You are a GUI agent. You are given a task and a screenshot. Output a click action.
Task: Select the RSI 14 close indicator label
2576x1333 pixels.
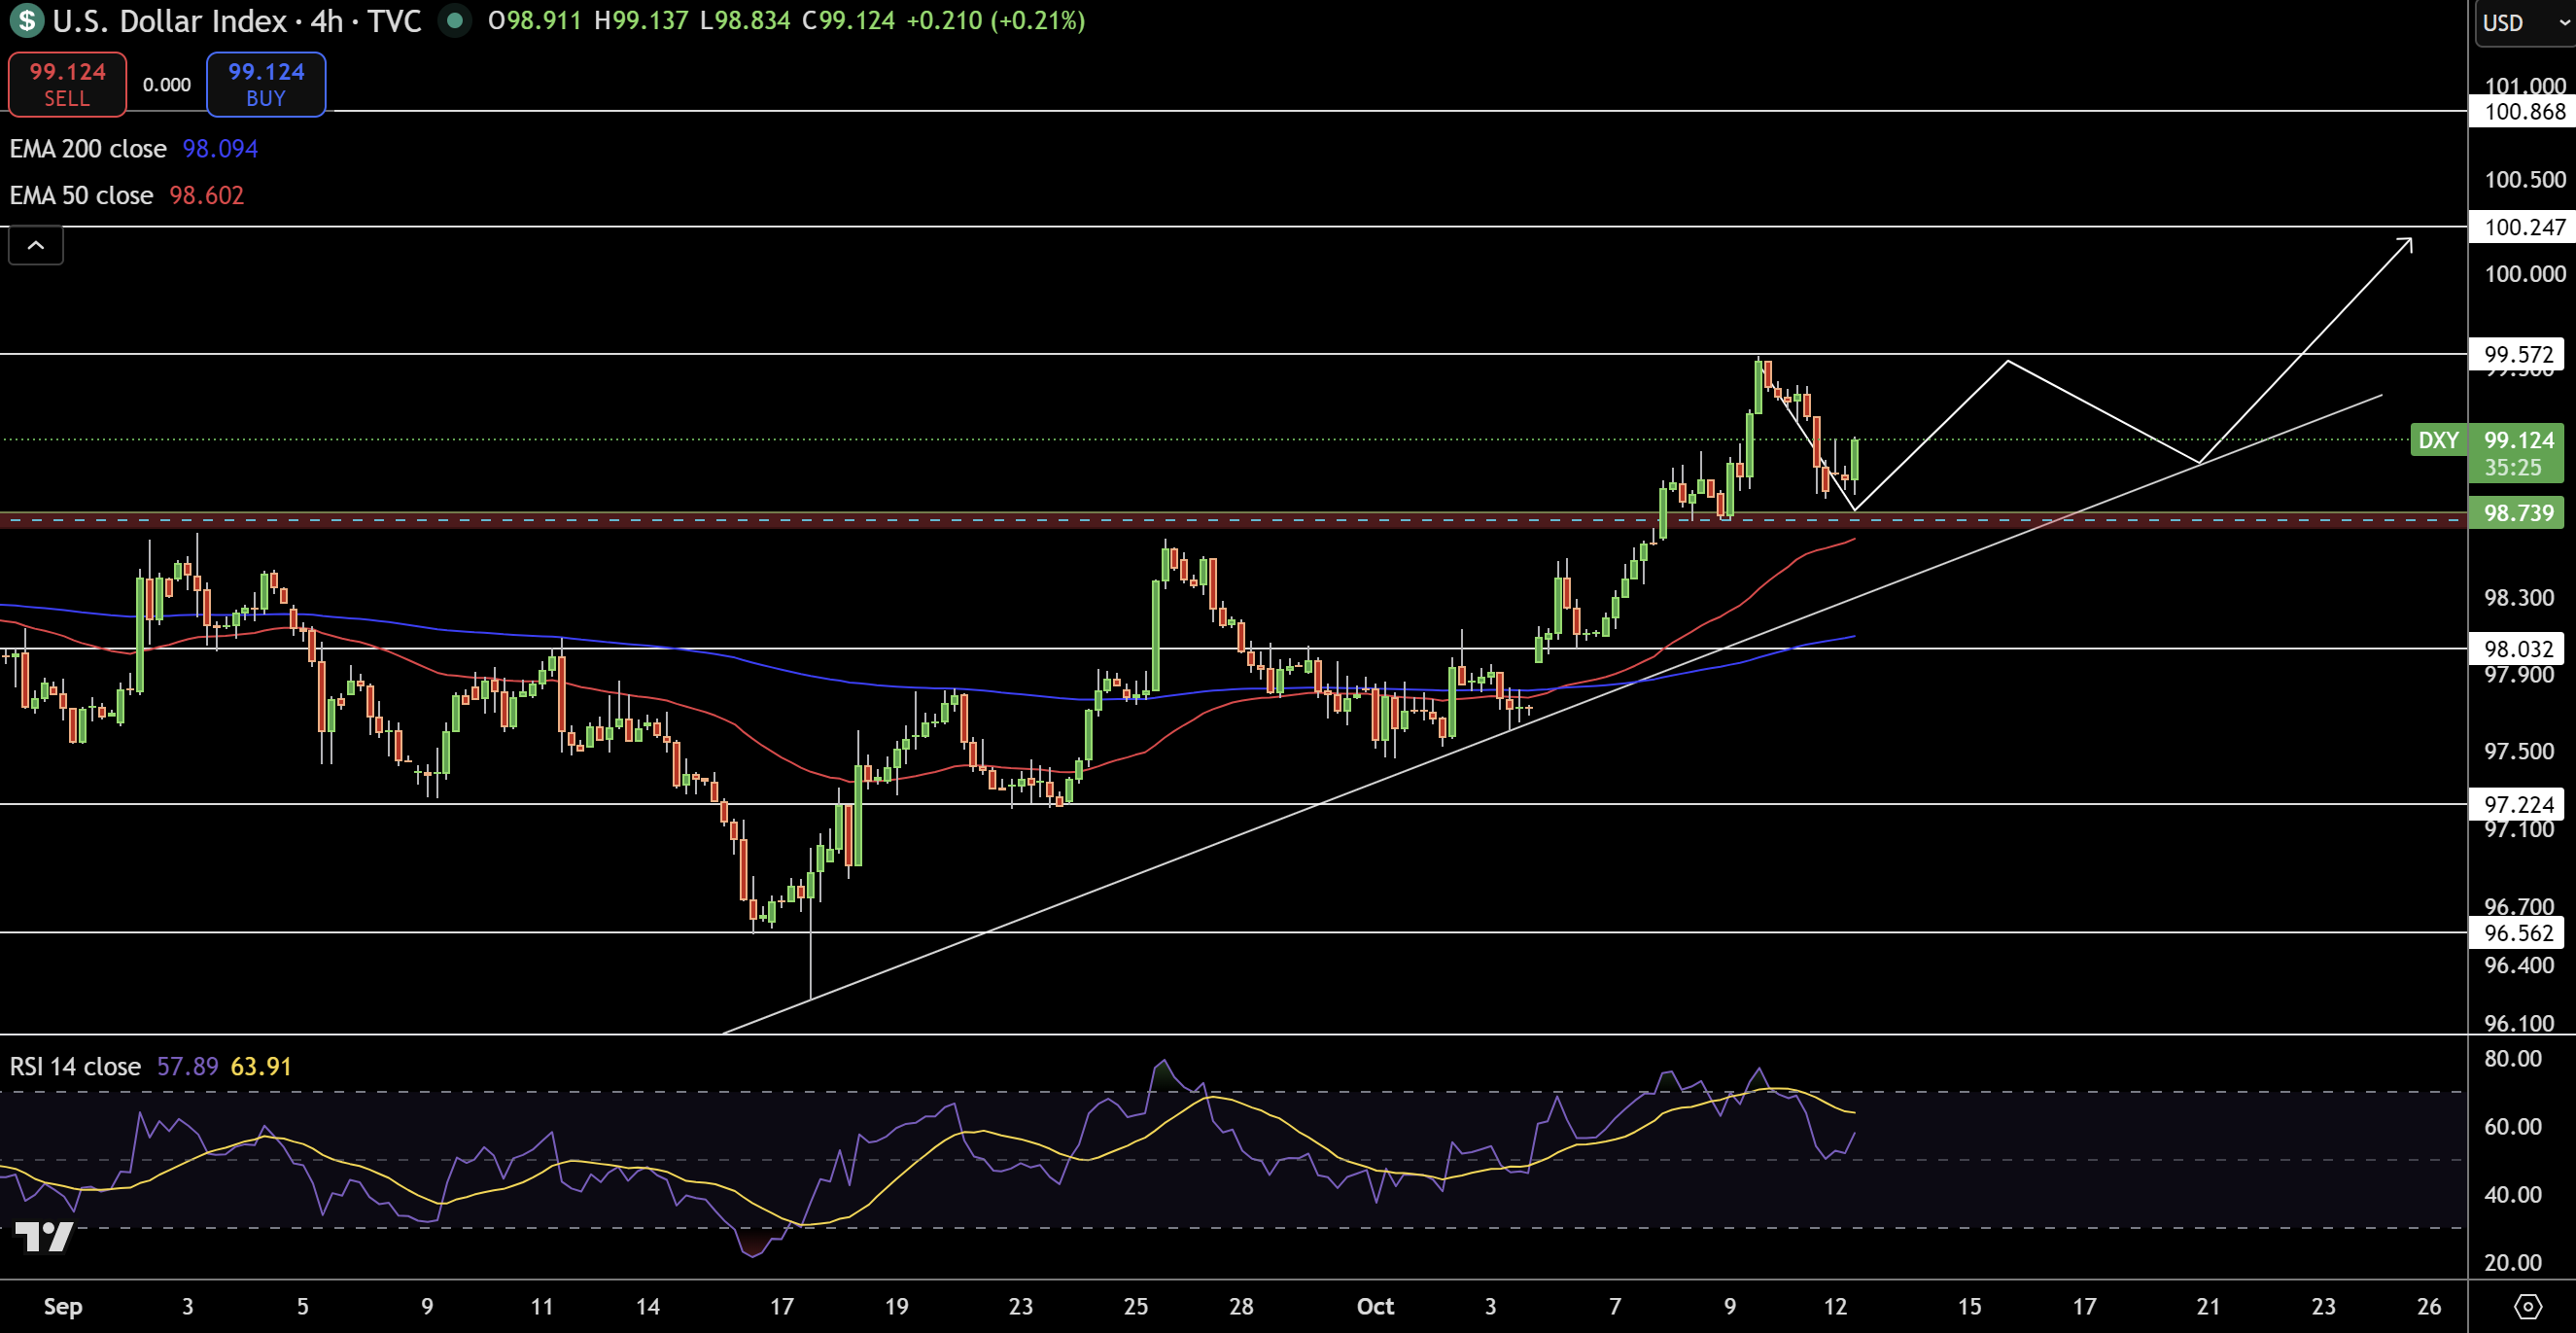pos(75,1066)
